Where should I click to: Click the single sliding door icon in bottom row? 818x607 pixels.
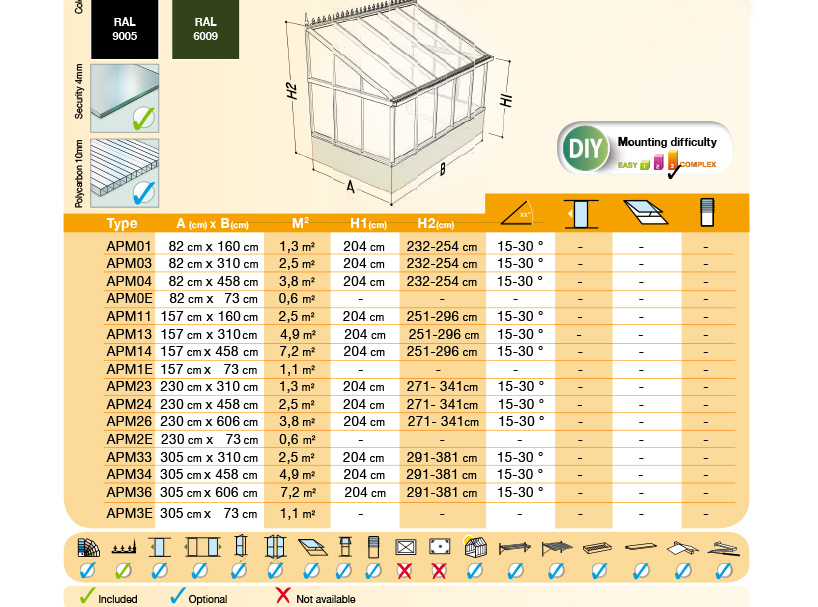coord(159,547)
